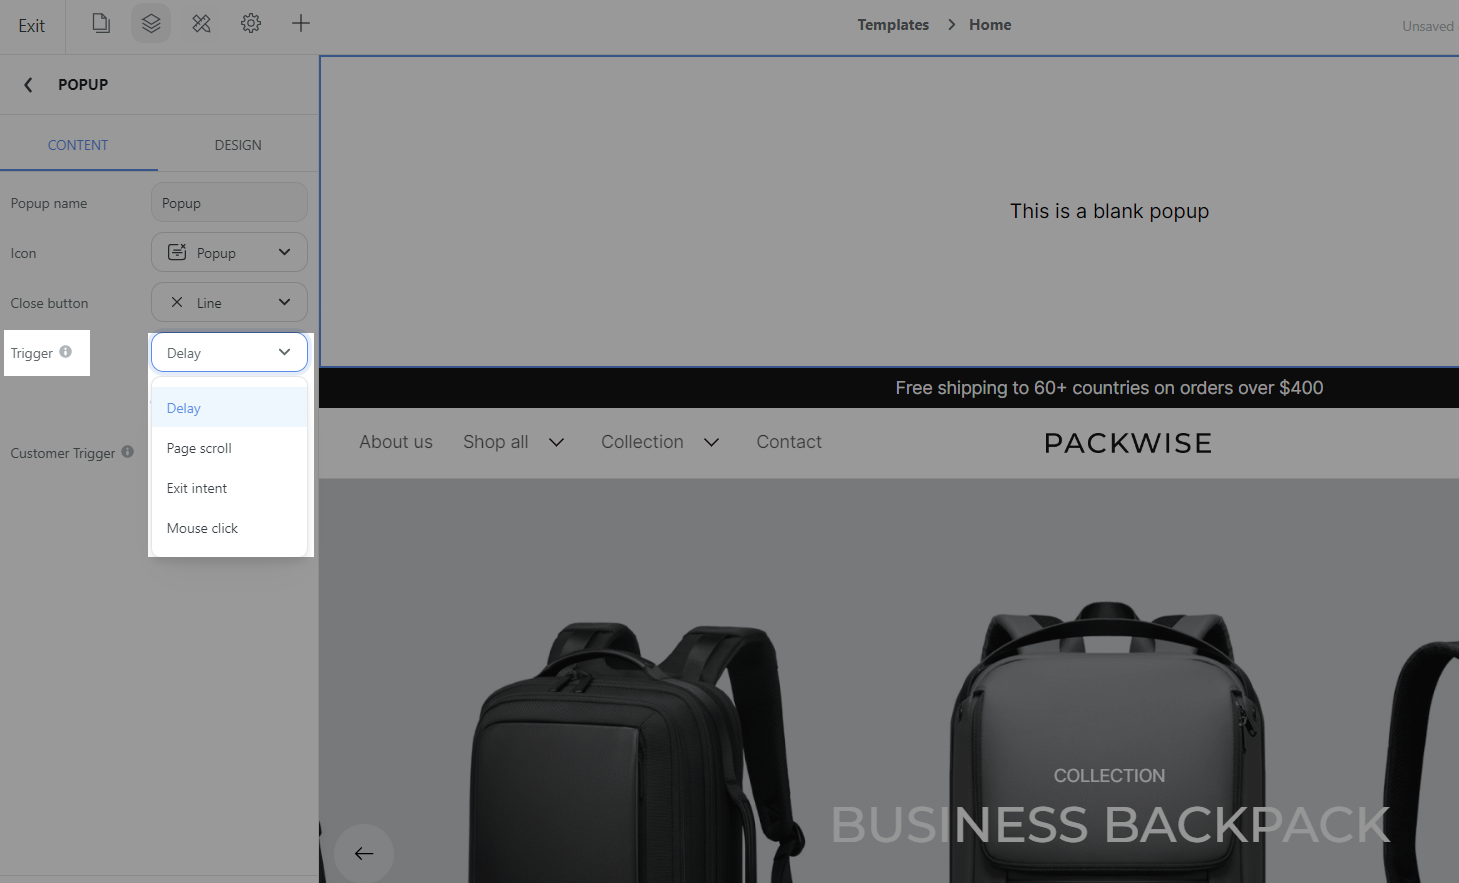Screen dimensions: 1459x883
Task: Click the plus add icon
Action: click(301, 23)
